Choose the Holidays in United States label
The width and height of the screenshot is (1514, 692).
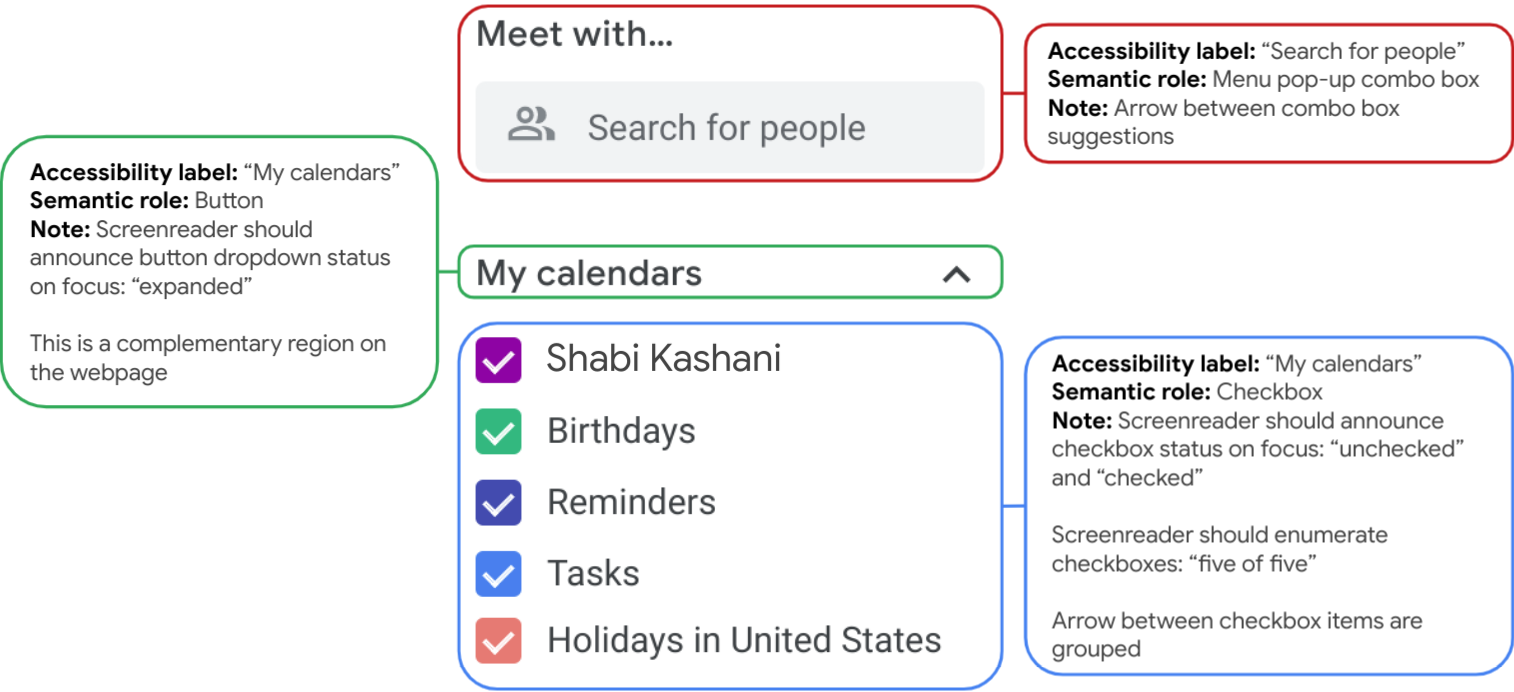pyautogui.click(x=744, y=640)
